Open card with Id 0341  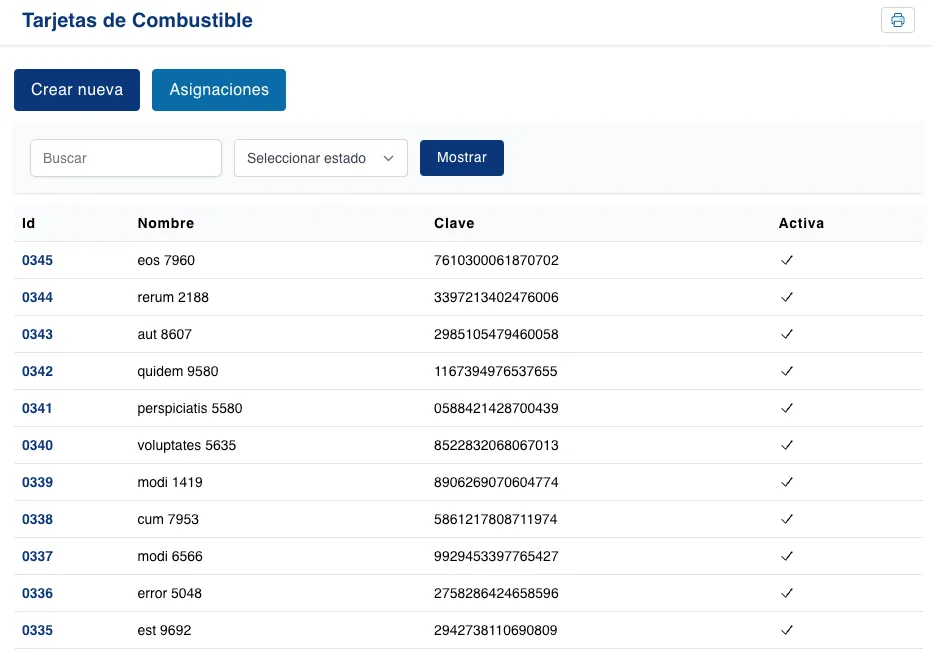point(38,408)
